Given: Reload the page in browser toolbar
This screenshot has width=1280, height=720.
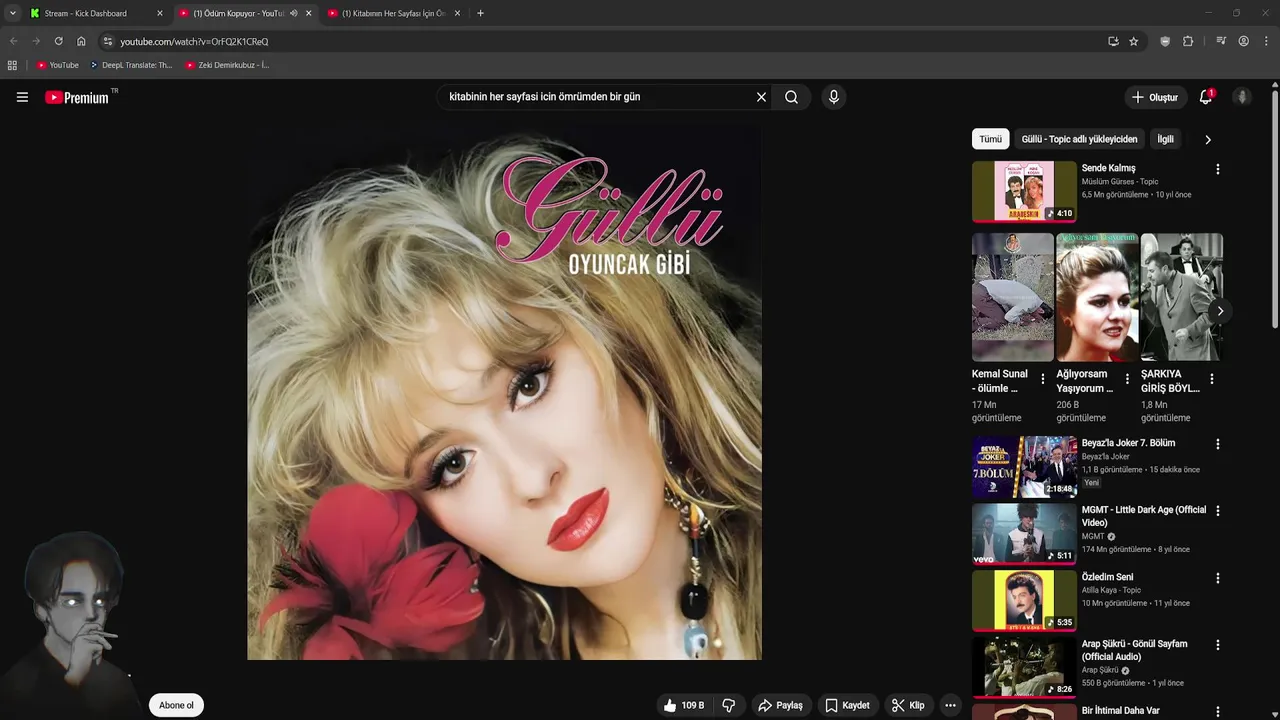Looking at the screenshot, I should 58,41.
